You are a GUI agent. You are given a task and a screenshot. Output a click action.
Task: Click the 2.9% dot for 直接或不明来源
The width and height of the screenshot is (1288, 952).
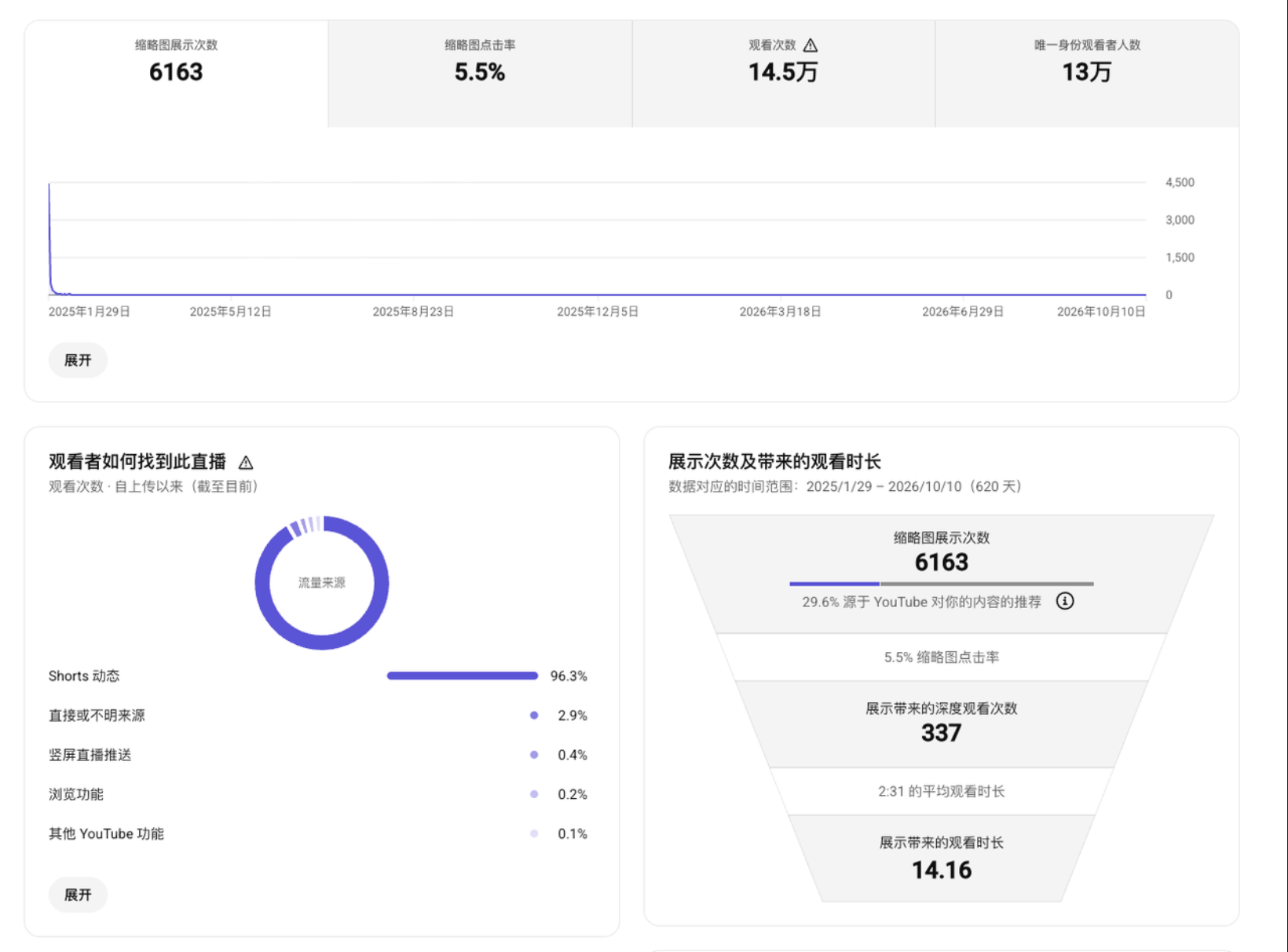pyautogui.click(x=534, y=715)
